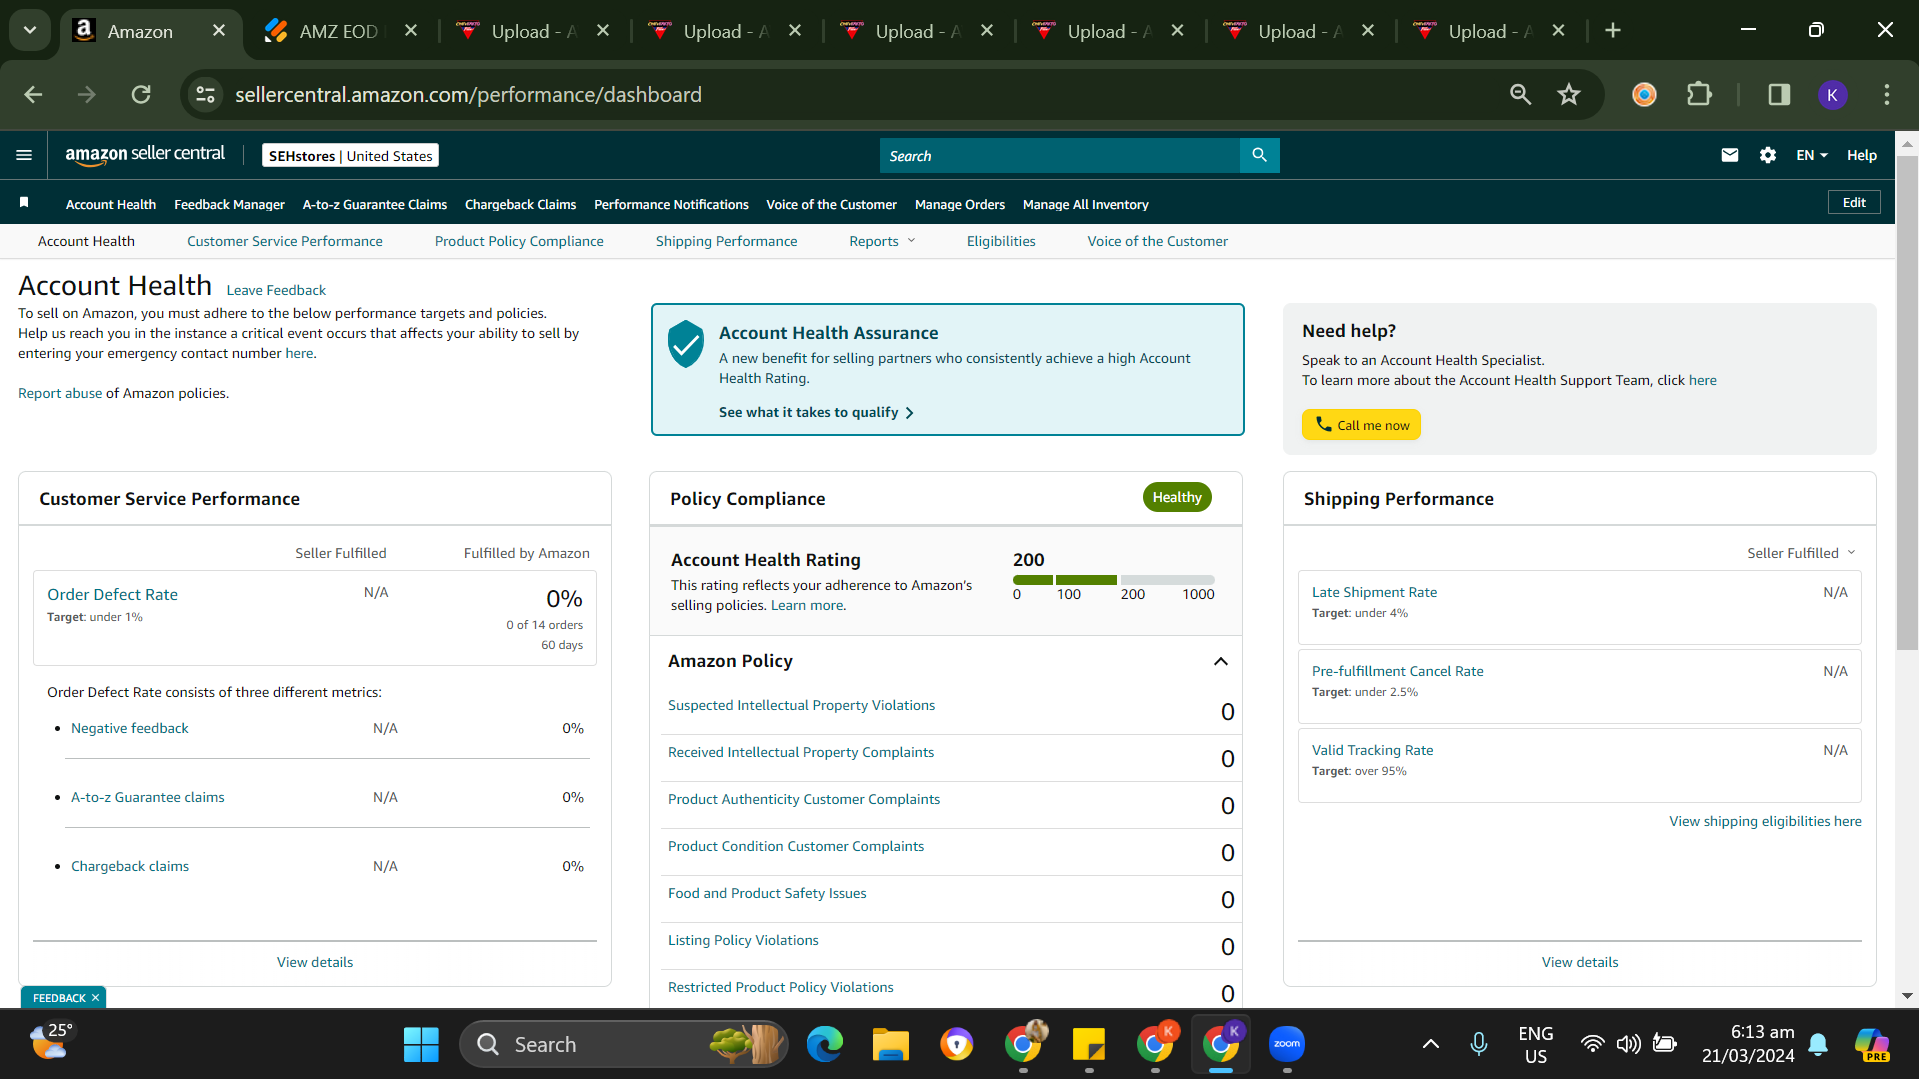The width and height of the screenshot is (1919, 1079).
Task: Click the search magnifier button in Seller Central
Action: point(1259,155)
